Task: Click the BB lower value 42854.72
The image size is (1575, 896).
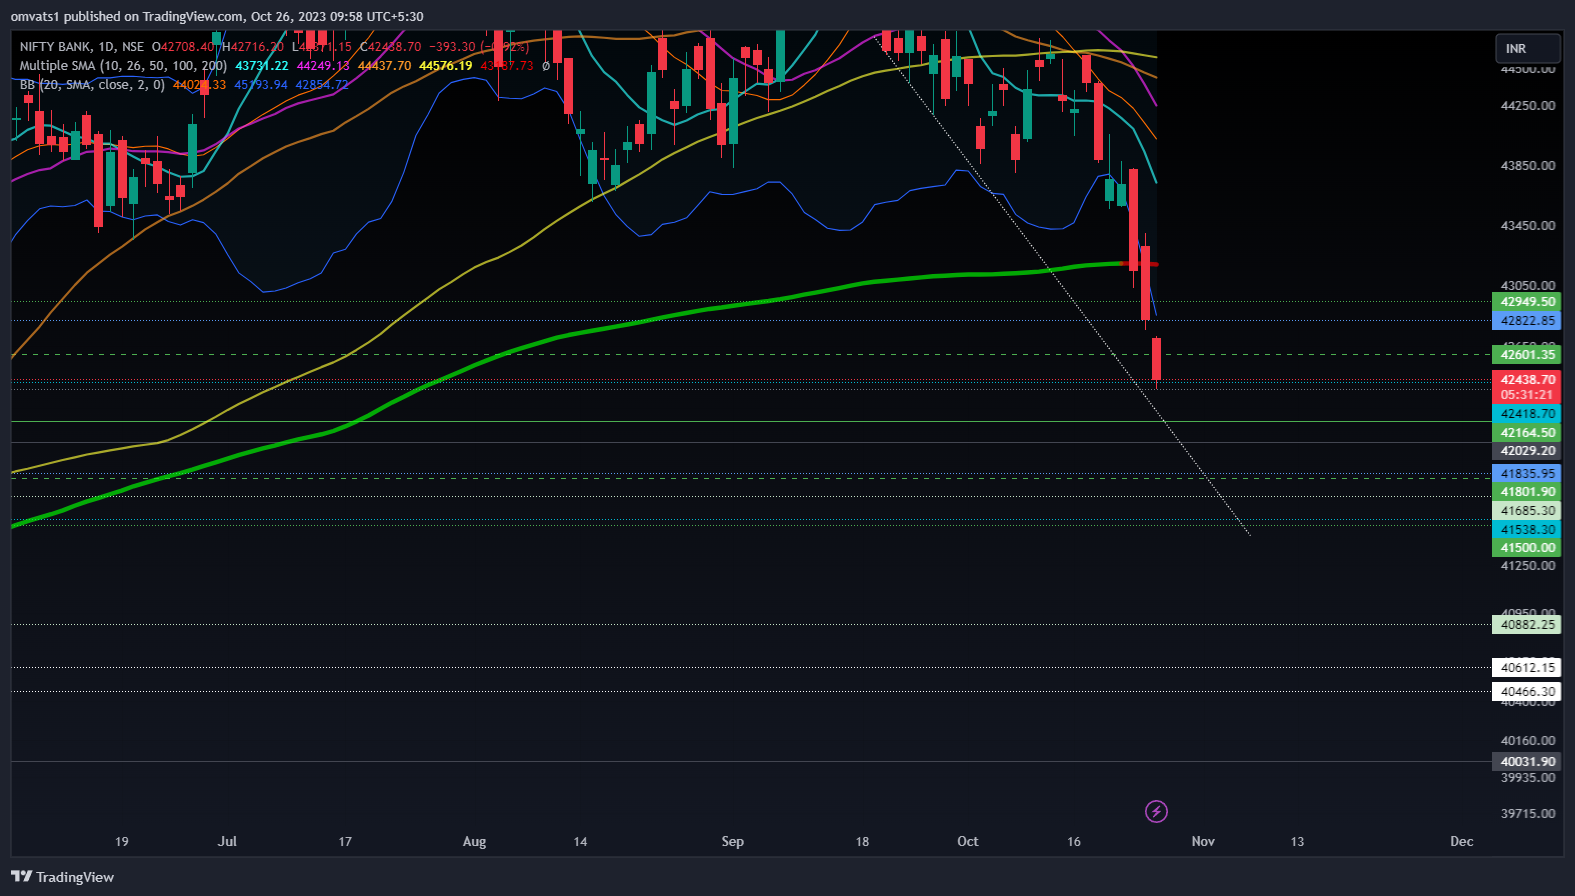Action: pyautogui.click(x=322, y=85)
